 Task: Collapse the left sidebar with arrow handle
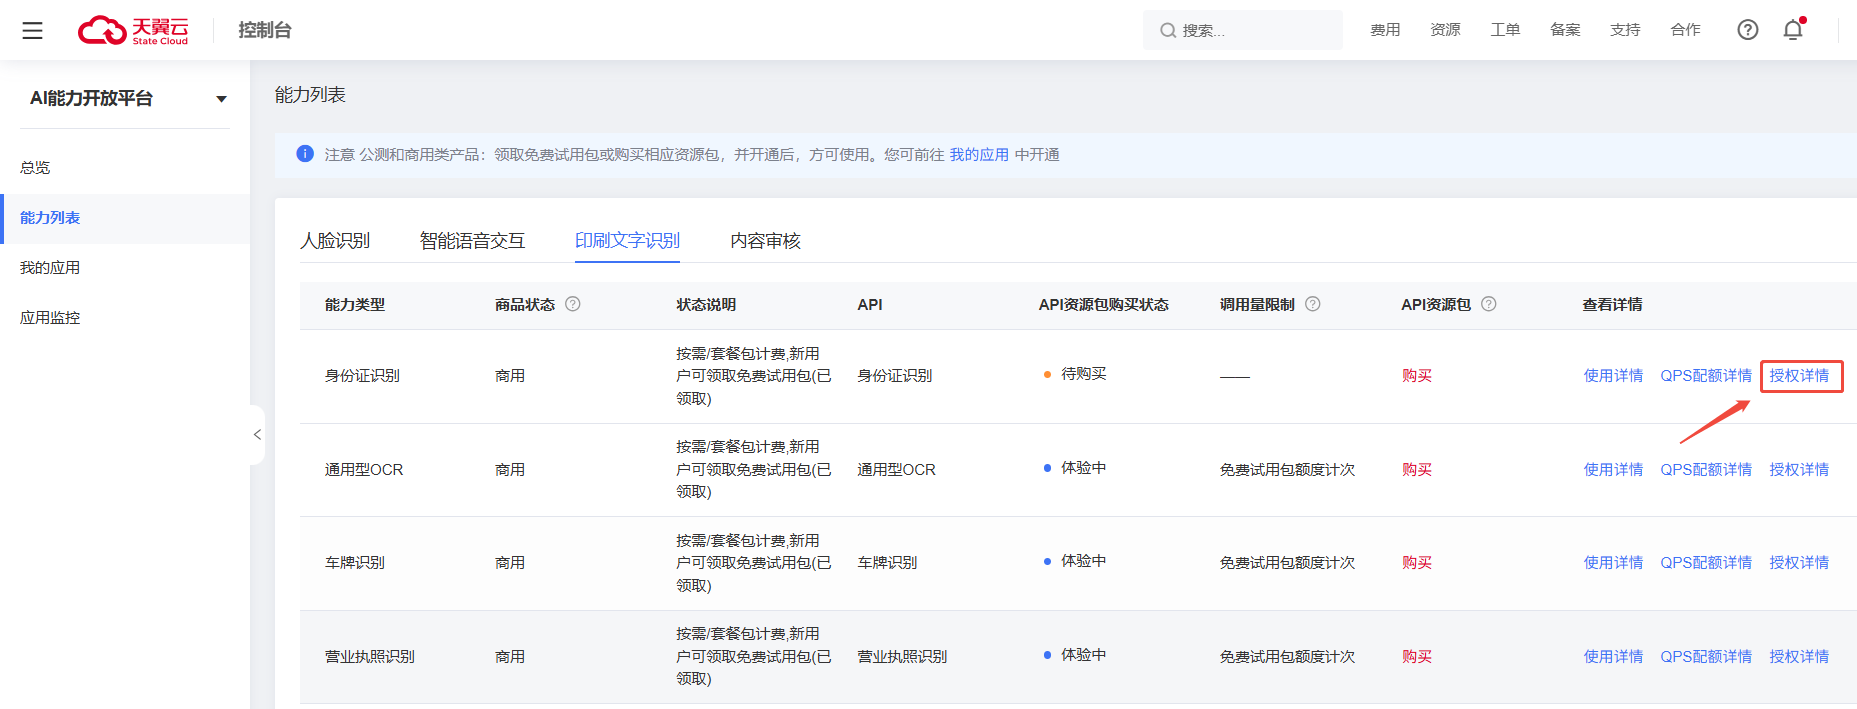tap(257, 435)
